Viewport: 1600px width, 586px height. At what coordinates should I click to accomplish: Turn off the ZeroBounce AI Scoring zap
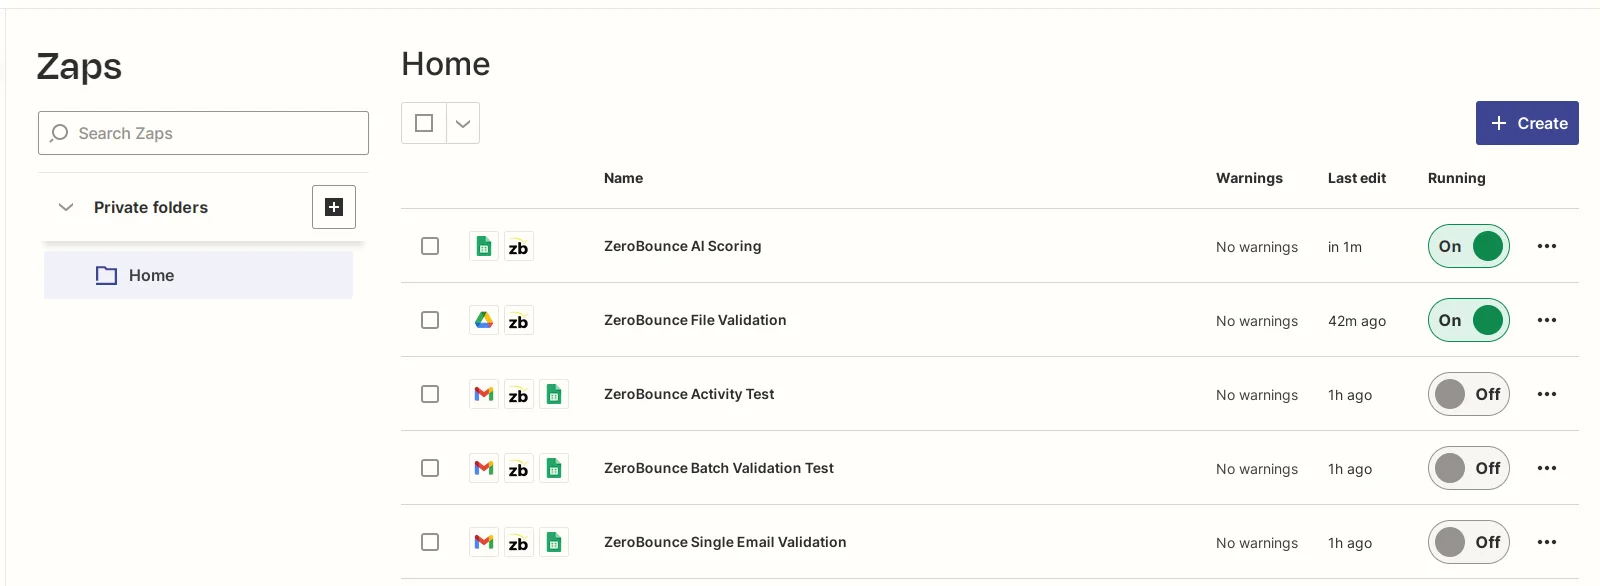1468,246
